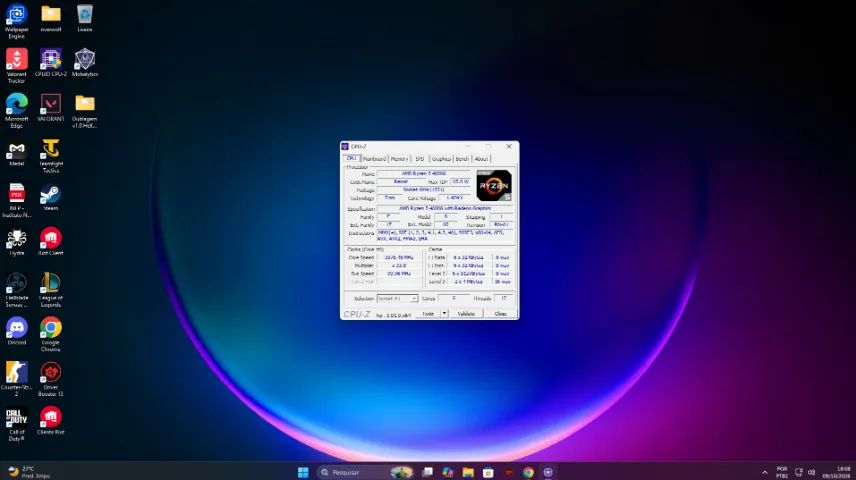
Task: Select the Counter-Strike 2 desktop shortcut
Action: pyautogui.click(x=16, y=379)
